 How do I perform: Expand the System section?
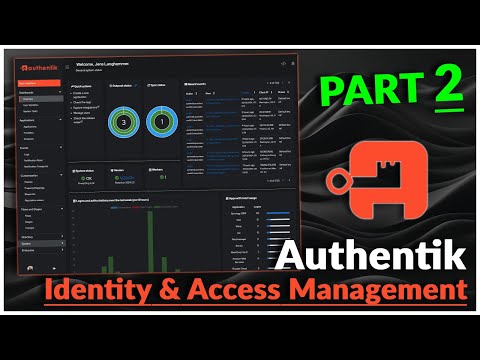click(x=42, y=243)
